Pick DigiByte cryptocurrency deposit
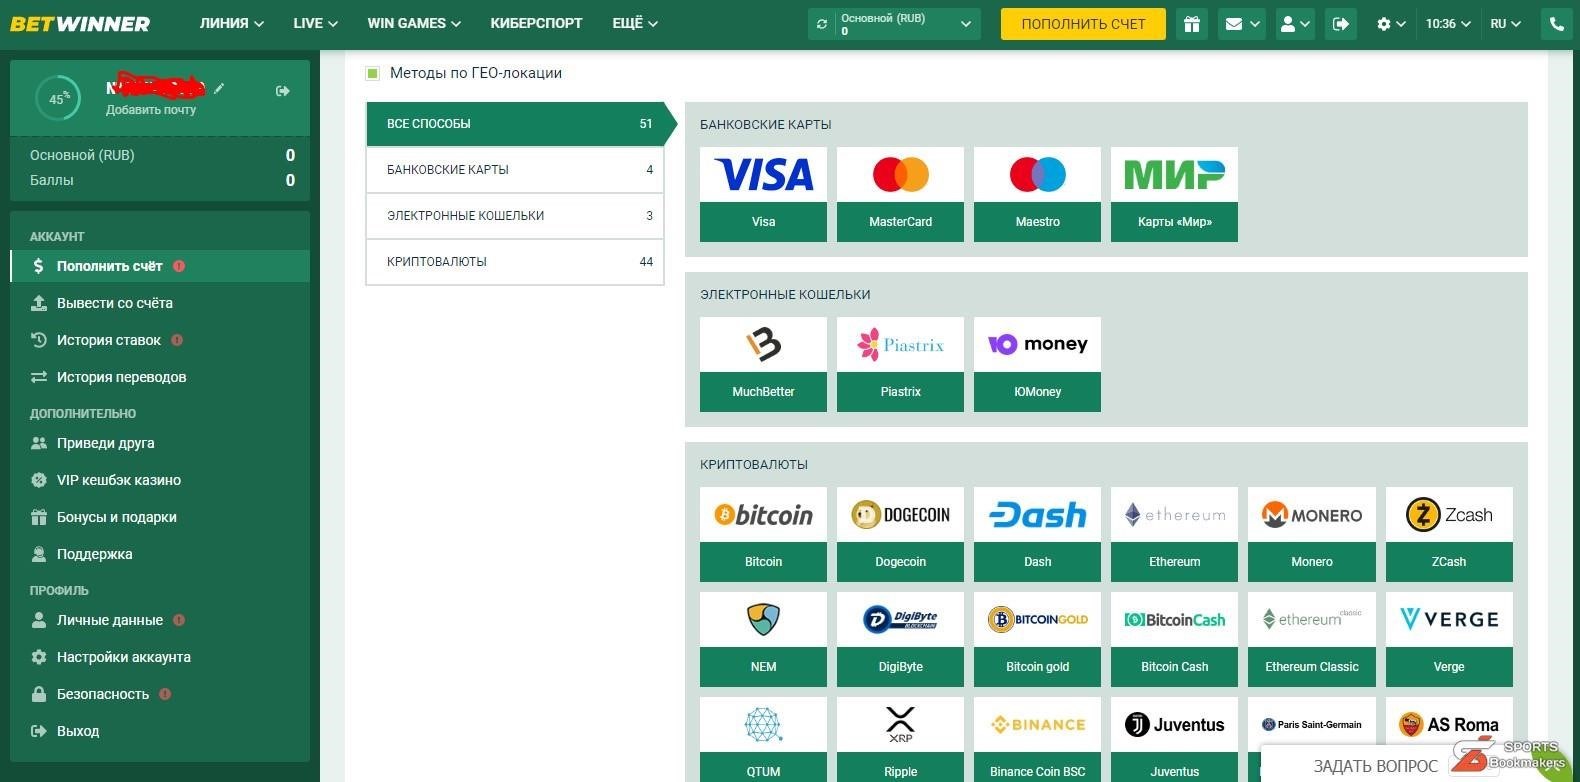The image size is (1580, 782). coord(900,639)
